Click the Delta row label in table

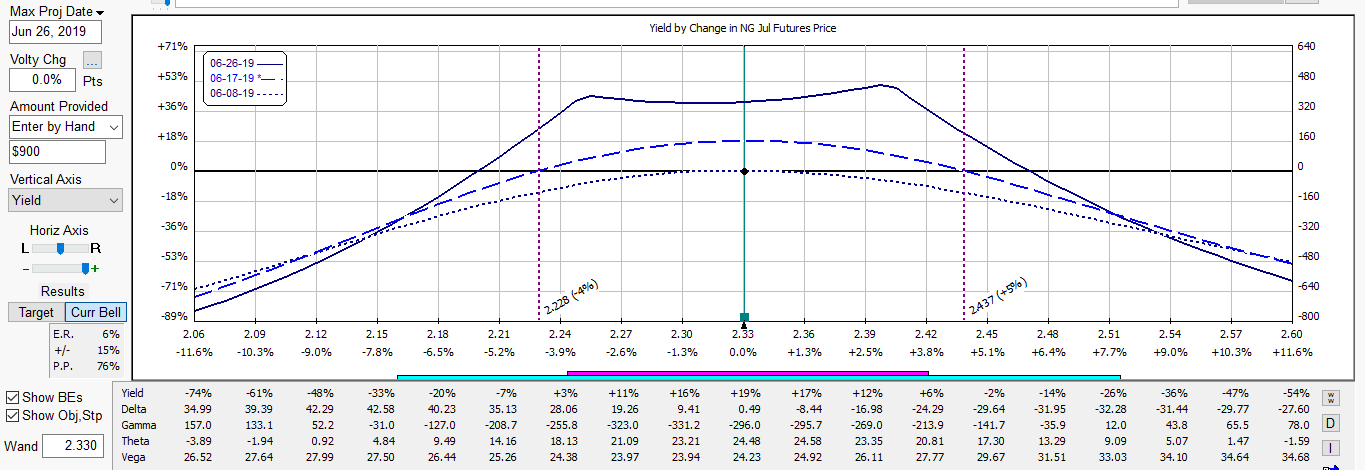(x=133, y=409)
